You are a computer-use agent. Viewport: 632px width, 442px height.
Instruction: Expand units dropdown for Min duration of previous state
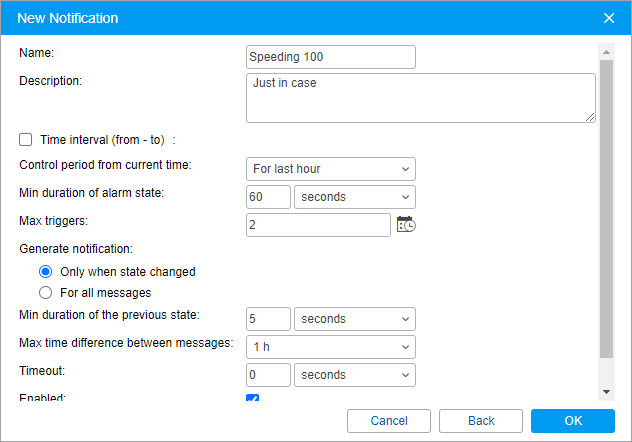point(355,319)
